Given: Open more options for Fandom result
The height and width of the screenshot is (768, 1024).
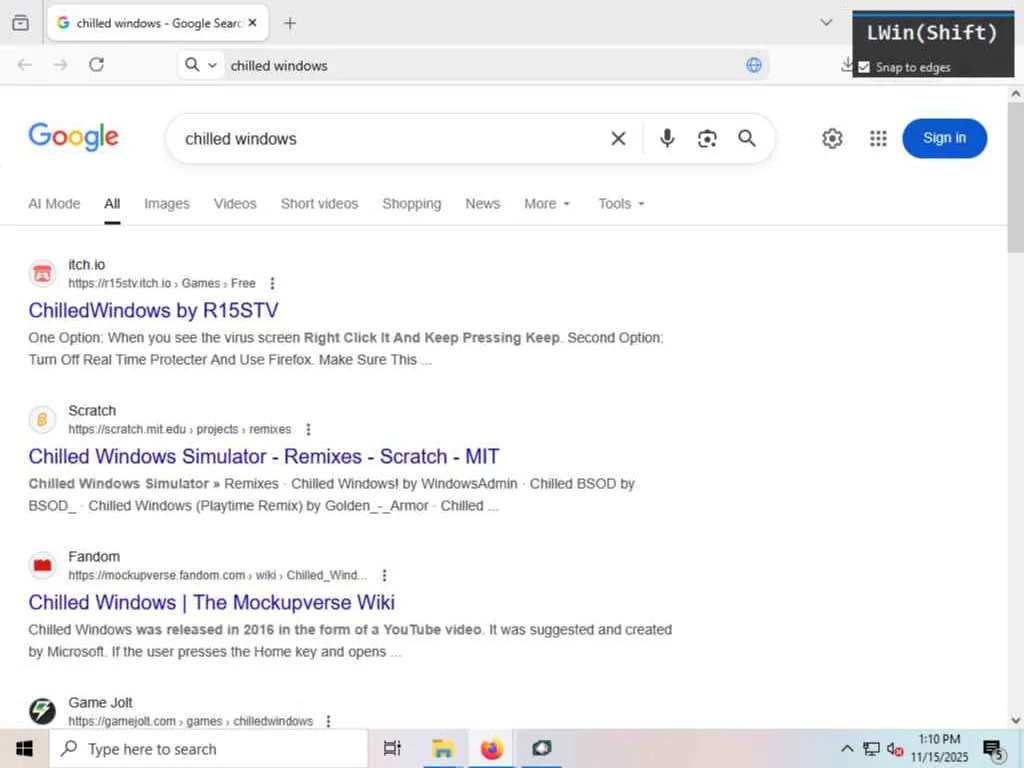Looking at the screenshot, I should (384, 575).
